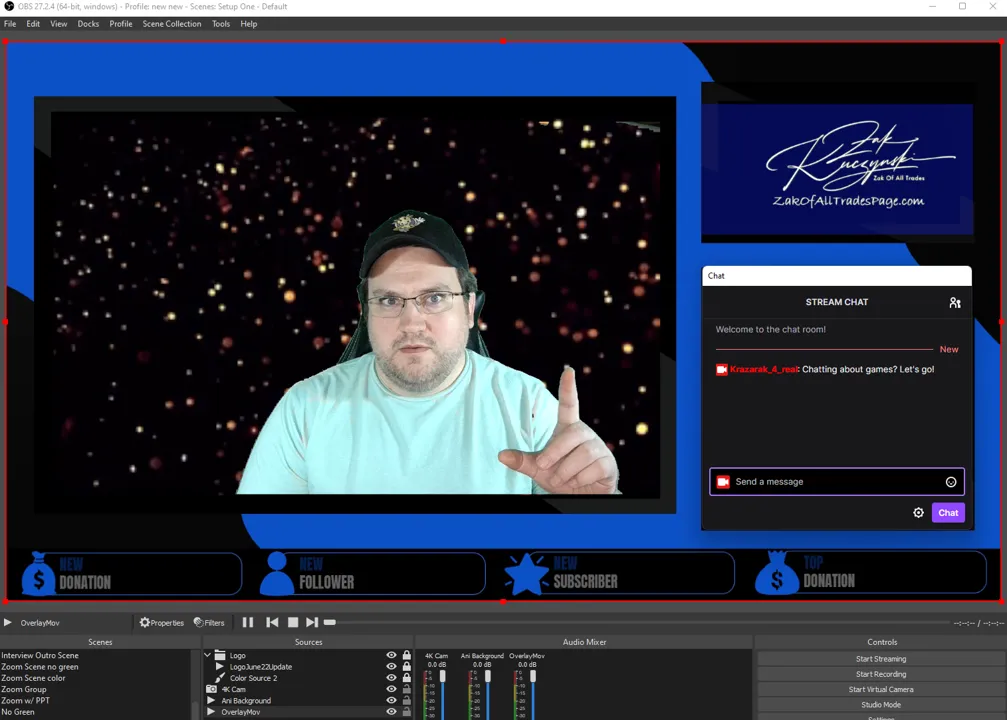Screen dimensions: 1007x720
Task: Open the emoji picker in the chat box
Action: (x=951, y=481)
